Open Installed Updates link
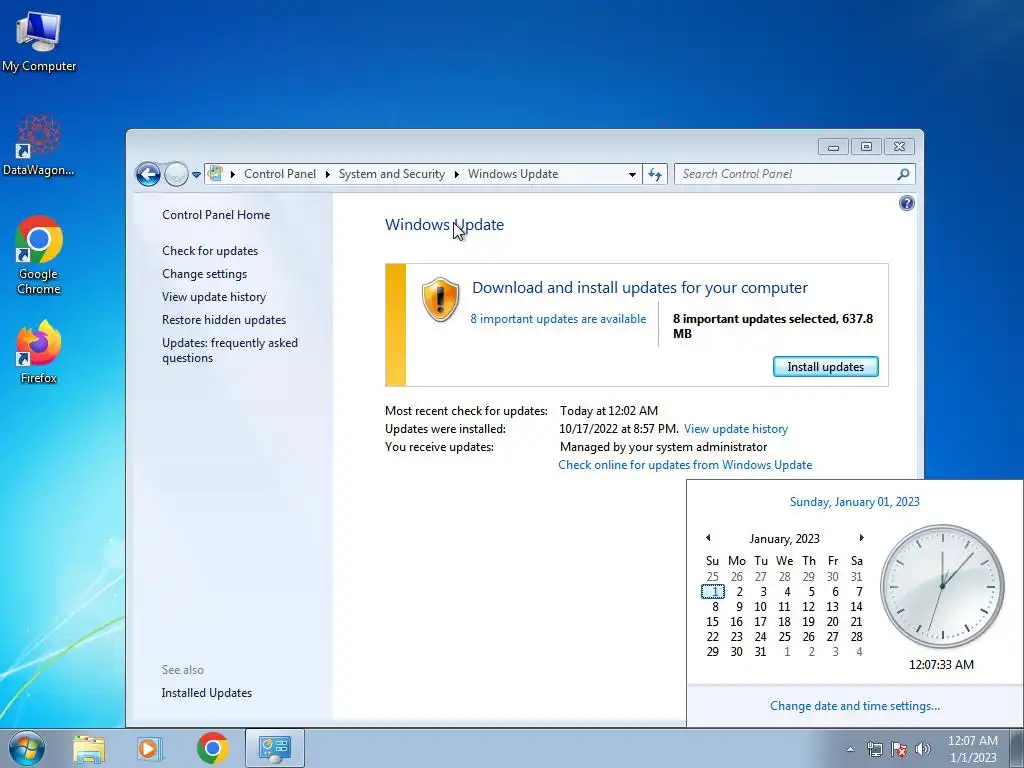This screenshot has width=1024, height=768. (x=206, y=693)
